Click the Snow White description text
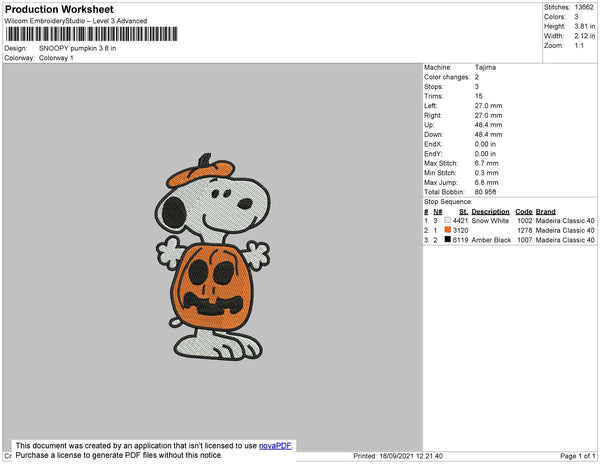Screen dimensions: 600x464 click(490, 221)
